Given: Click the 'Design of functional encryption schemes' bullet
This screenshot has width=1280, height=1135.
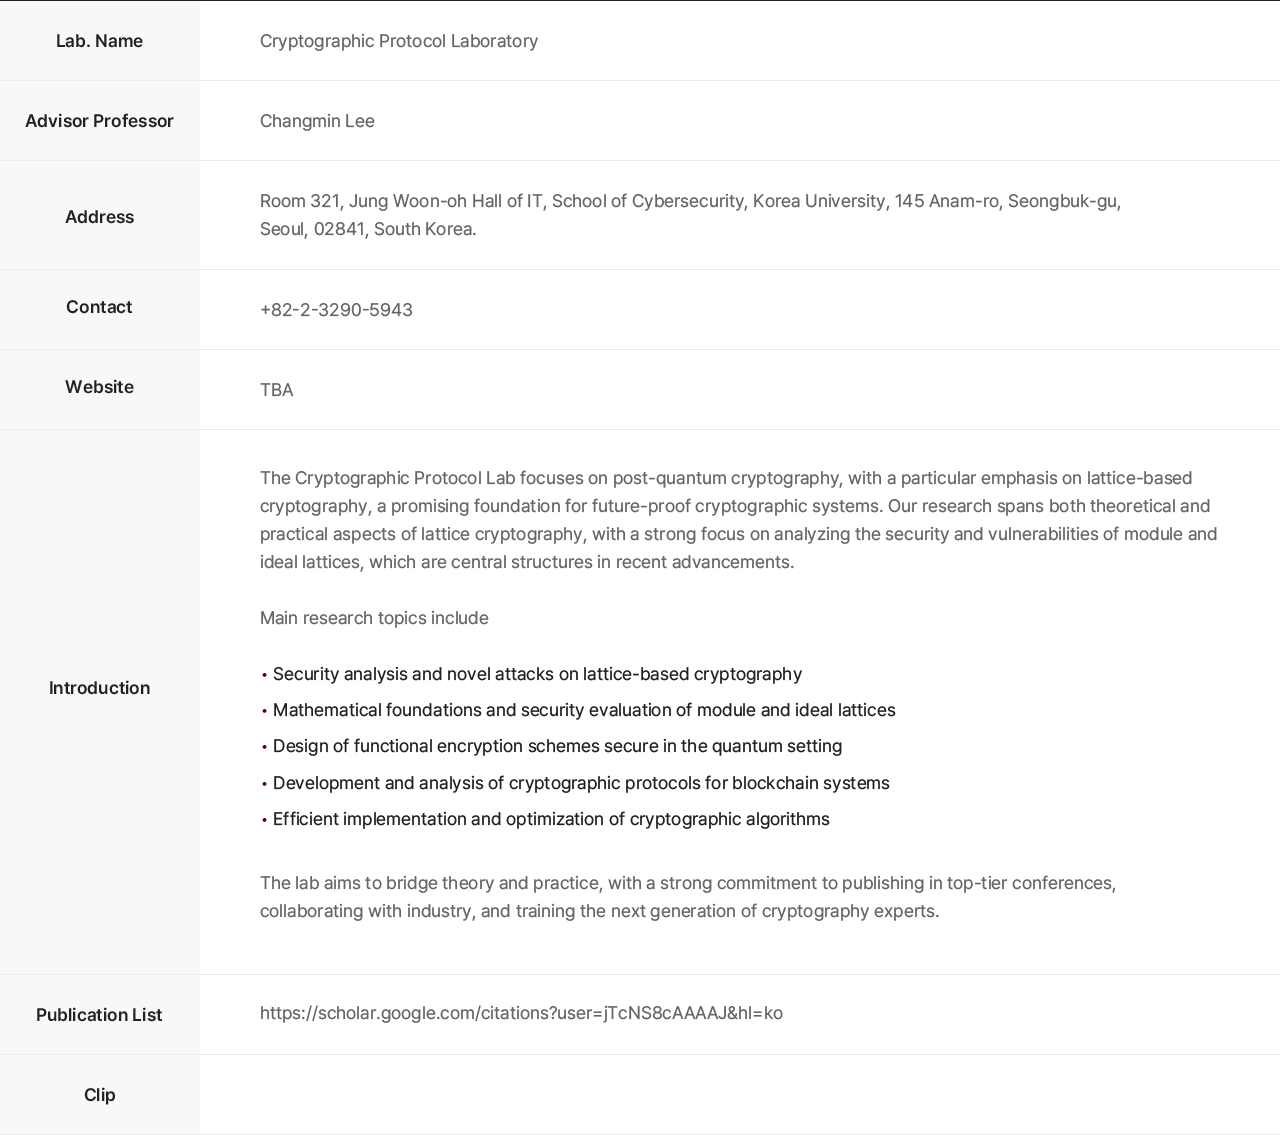Looking at the screenshot, I should point(557,746).
